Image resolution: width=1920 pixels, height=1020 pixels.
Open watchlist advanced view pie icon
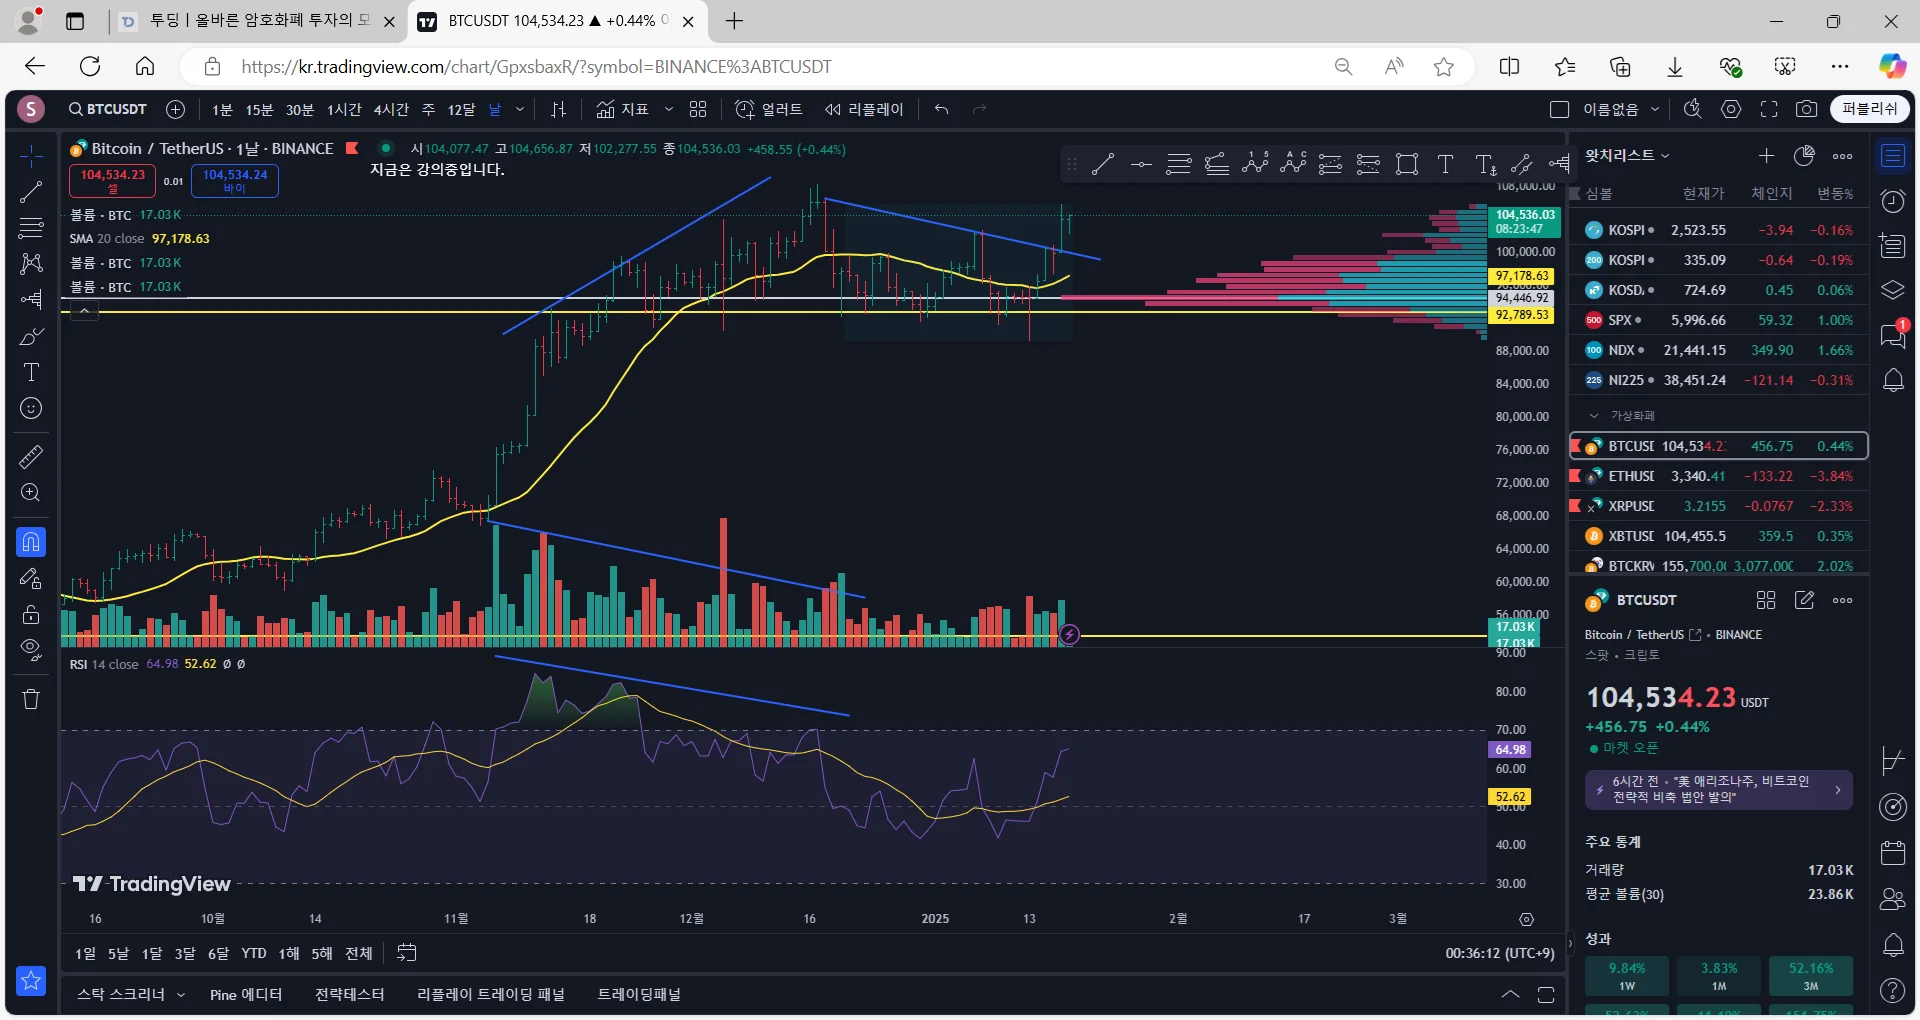pyautogui.click(x=1804, y=156)
